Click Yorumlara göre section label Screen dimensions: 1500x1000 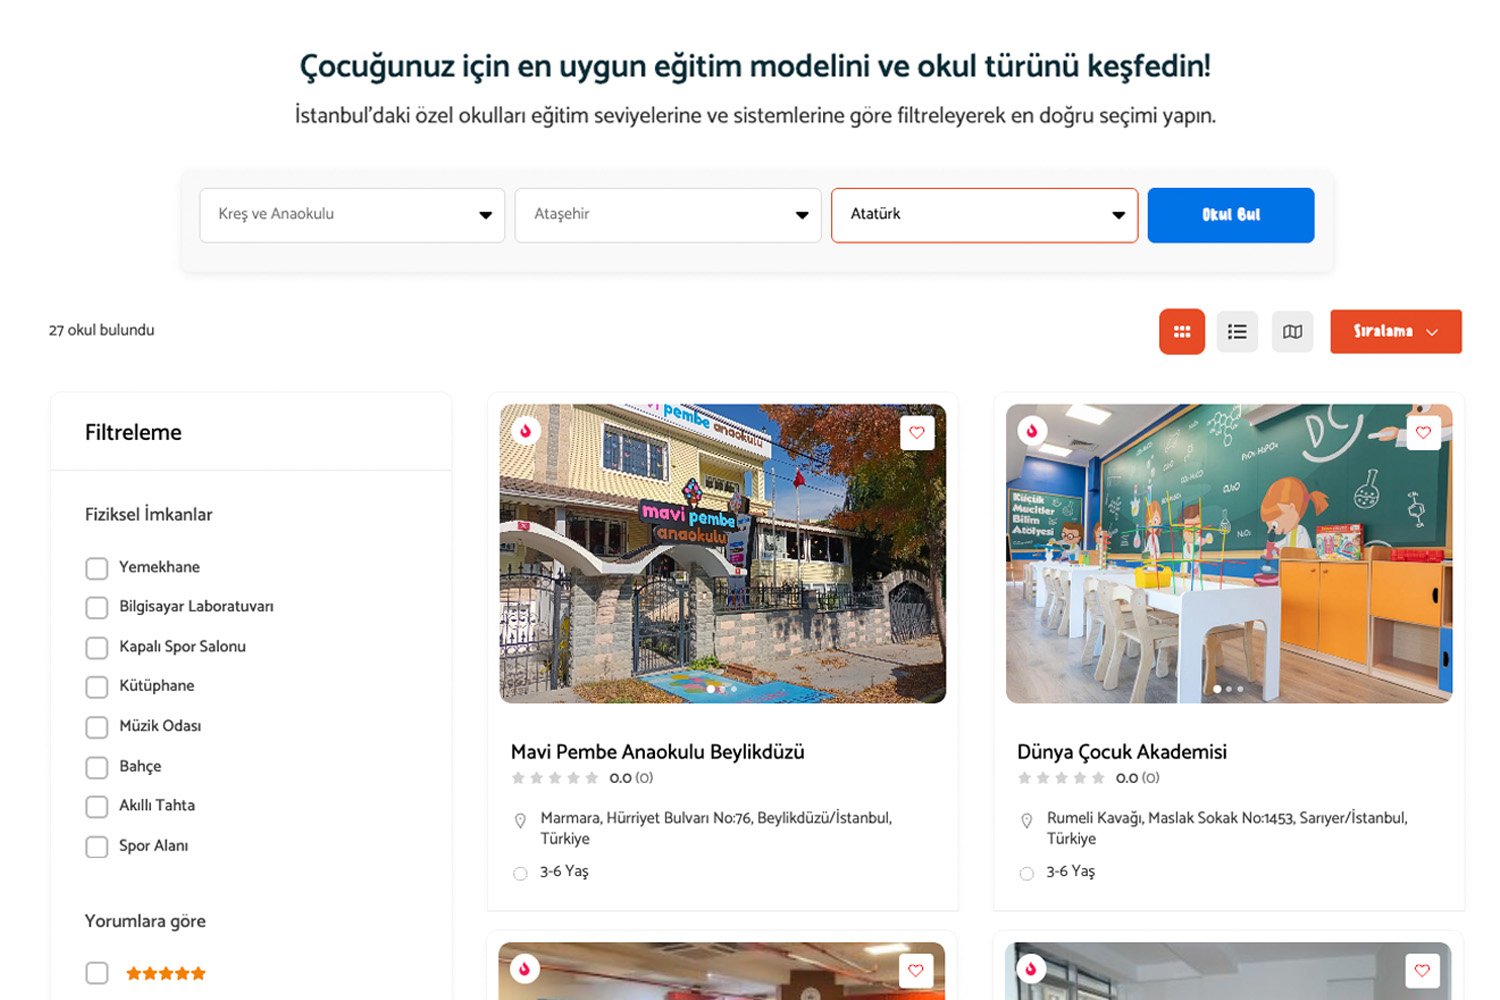145,921
